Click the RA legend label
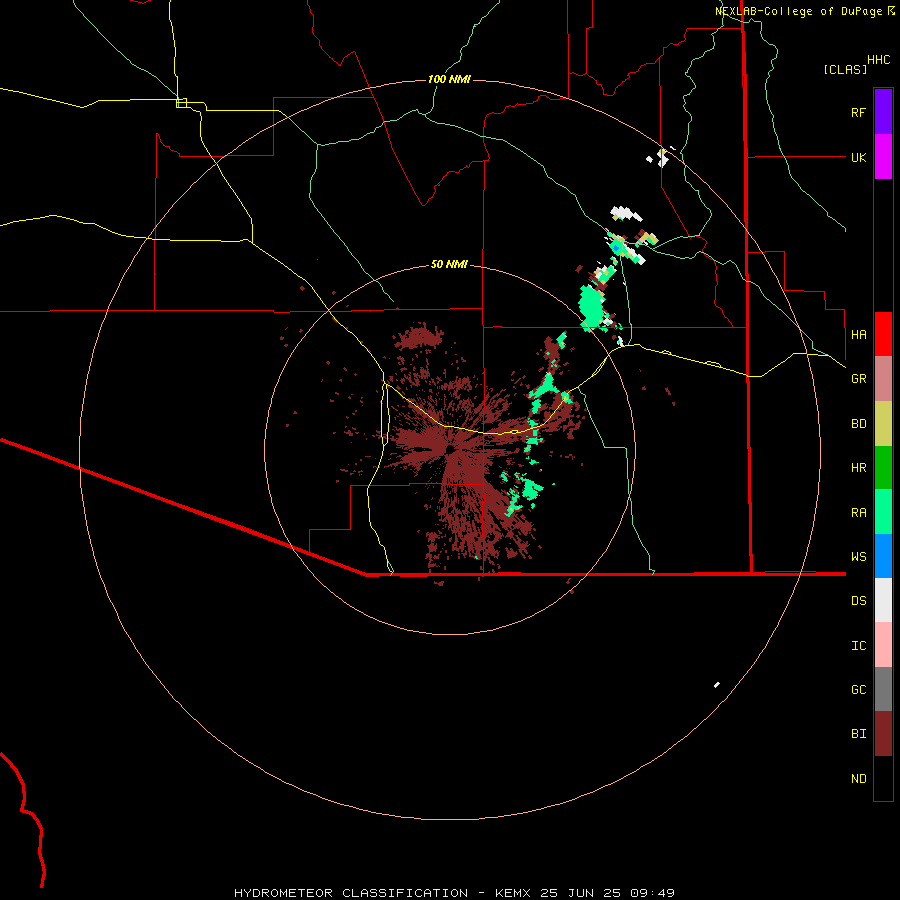Viewport: 900px width, 900px height. point(858,513)
